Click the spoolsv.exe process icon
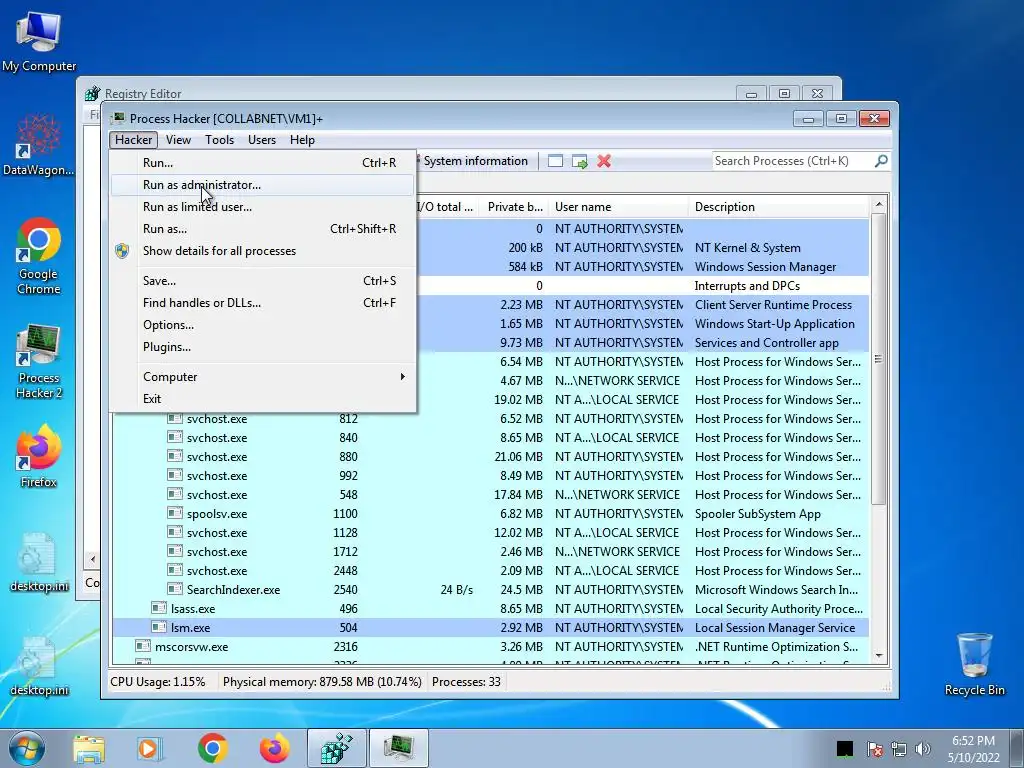Screen dimensions: 1024x768 pos(174,513)
